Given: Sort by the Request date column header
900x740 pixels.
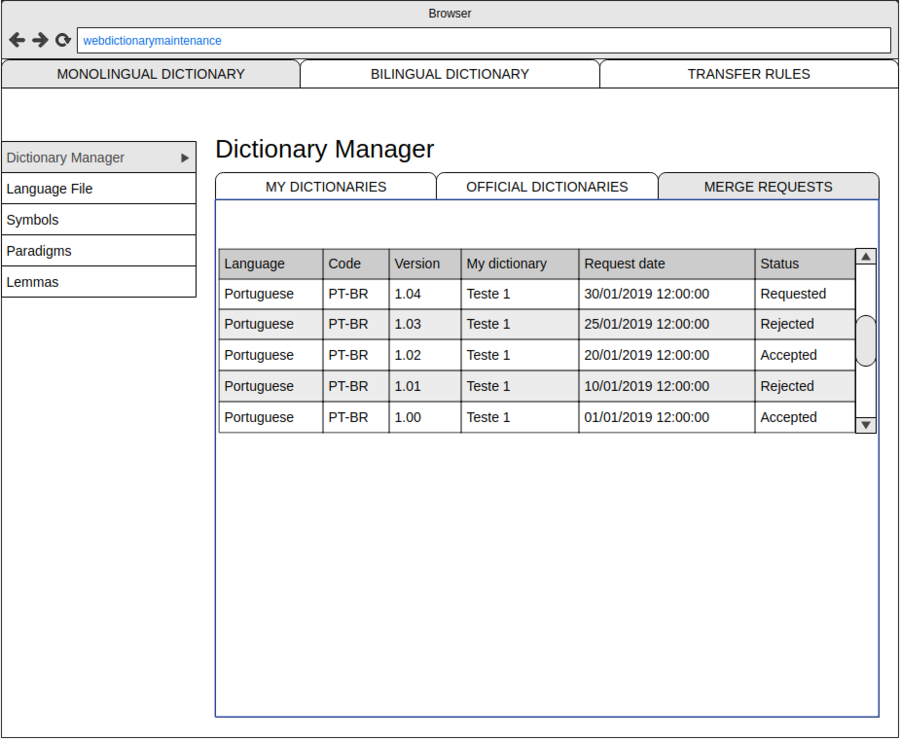Looking at the screenshot, I should pyautogui.click(x=666, y=264).
